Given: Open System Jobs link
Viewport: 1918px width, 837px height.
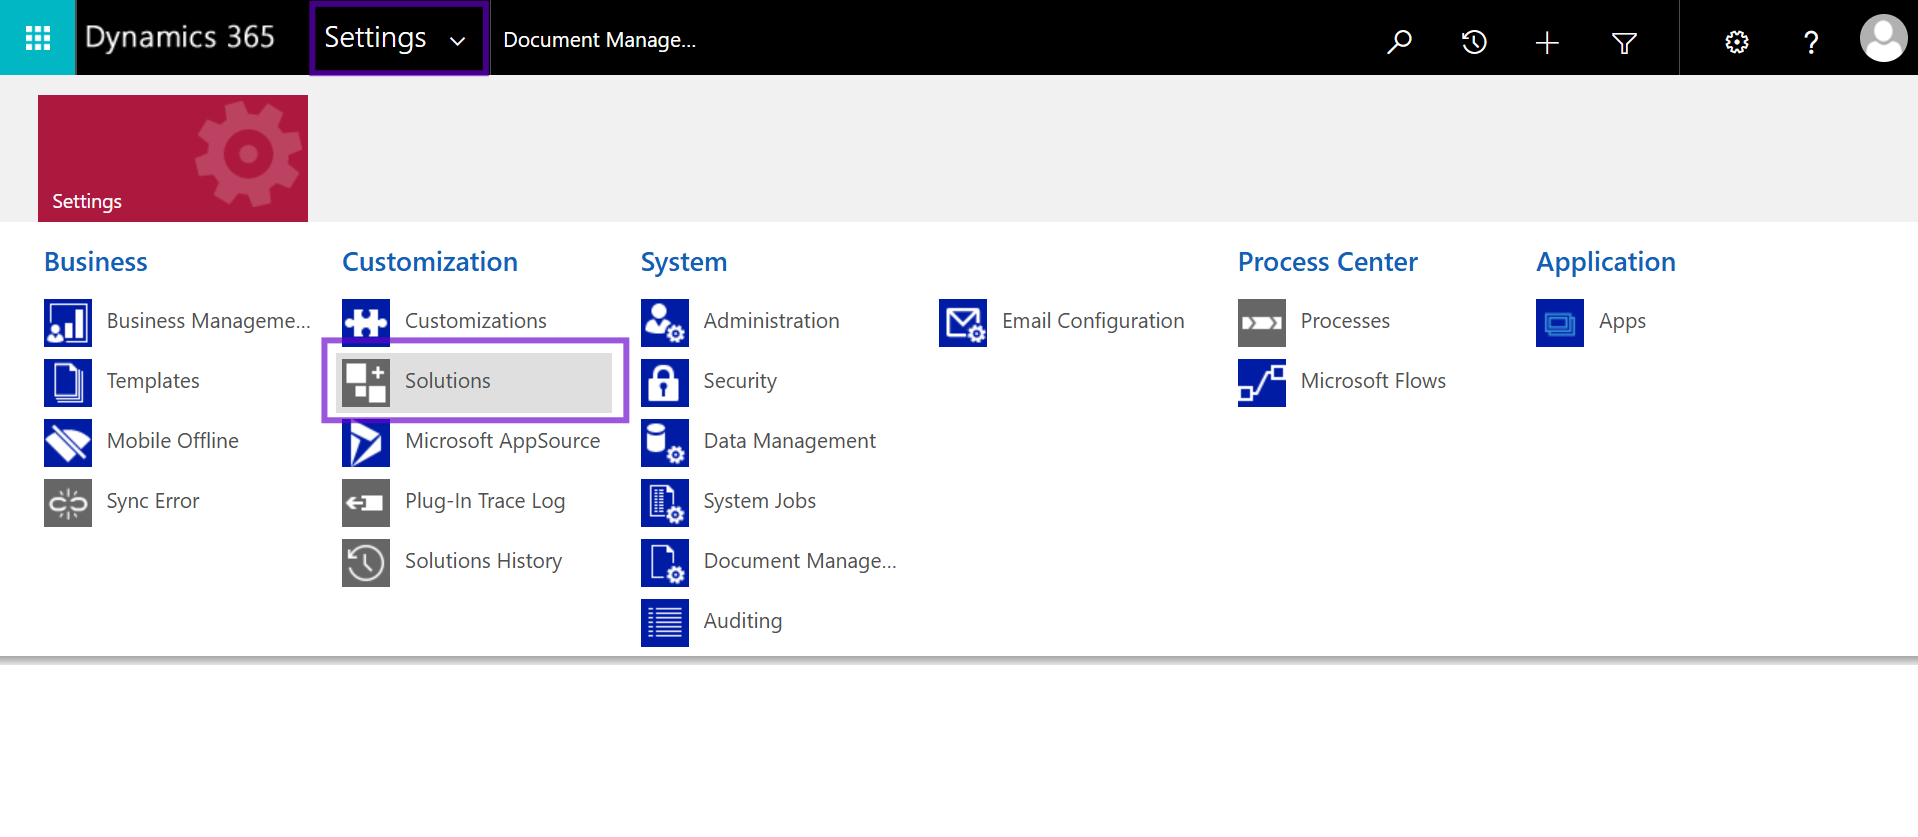Looking at the screenshot, I should 760,501.
